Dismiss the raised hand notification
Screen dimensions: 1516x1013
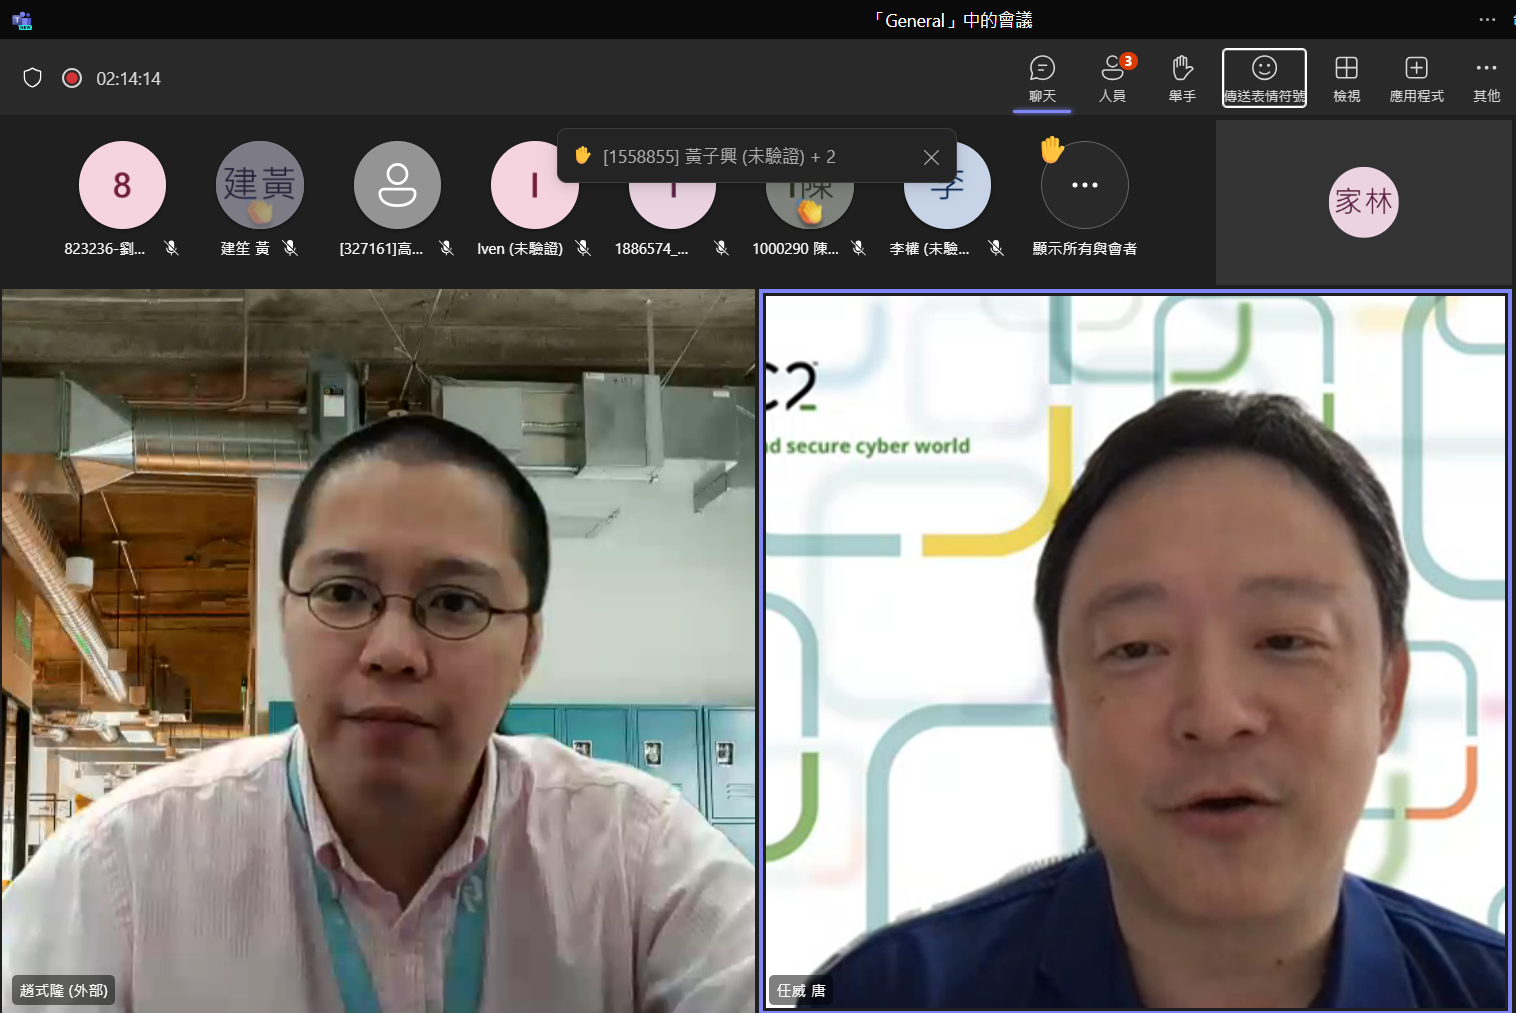931,157
